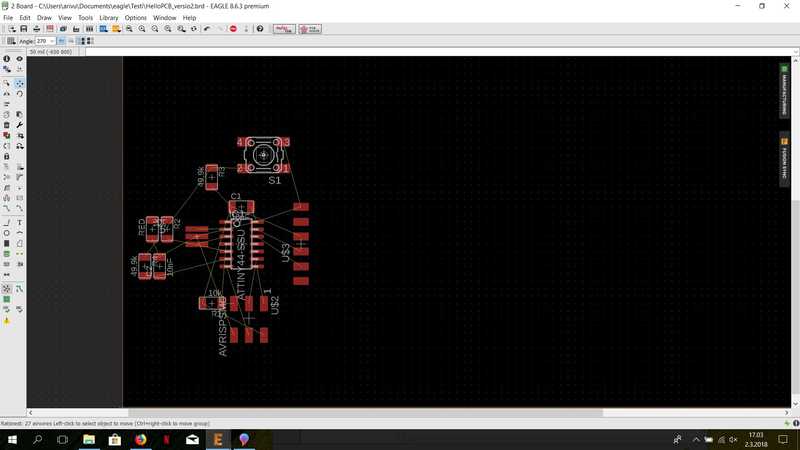Viewport: 800px width, 450px height.
Task: Click the red Stop icon
Action: tap(233, 29)
